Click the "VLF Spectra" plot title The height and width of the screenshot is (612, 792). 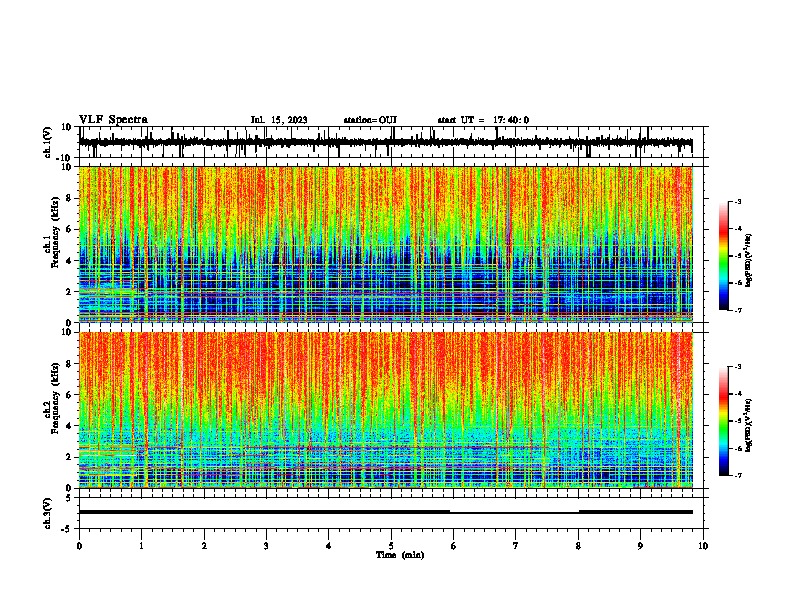coord(113,120)
